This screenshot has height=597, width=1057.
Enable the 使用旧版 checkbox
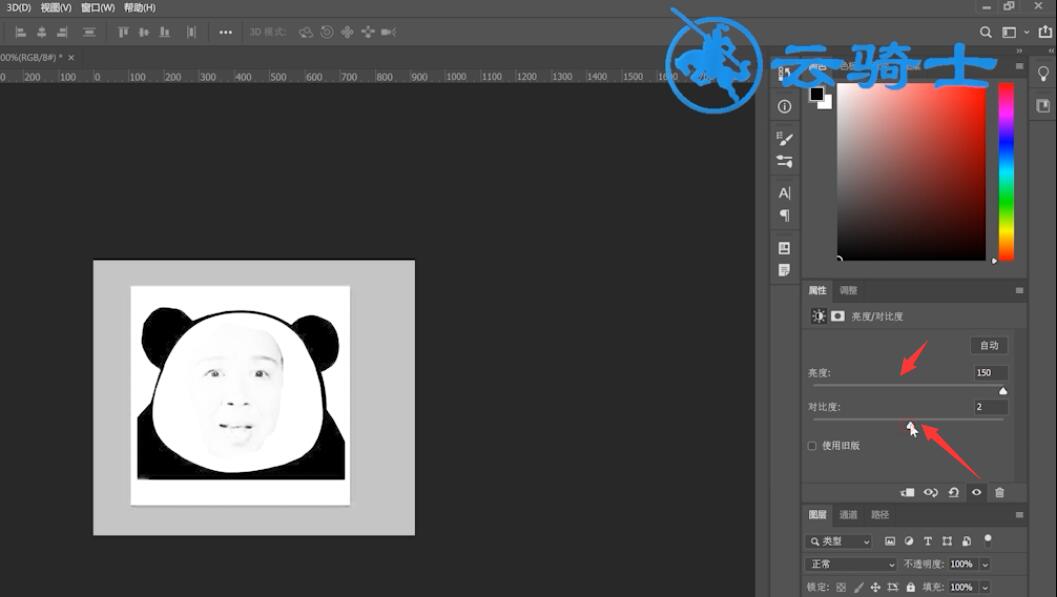point(812,446)
